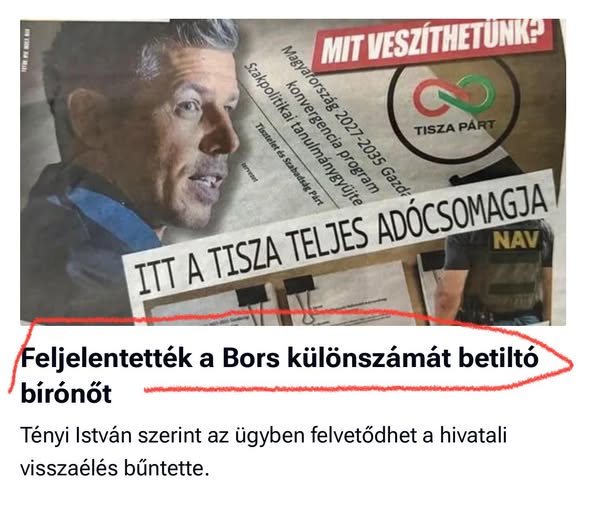590x506 pixels.
Task: Click the left black binder clip
Action: (252, 295)
